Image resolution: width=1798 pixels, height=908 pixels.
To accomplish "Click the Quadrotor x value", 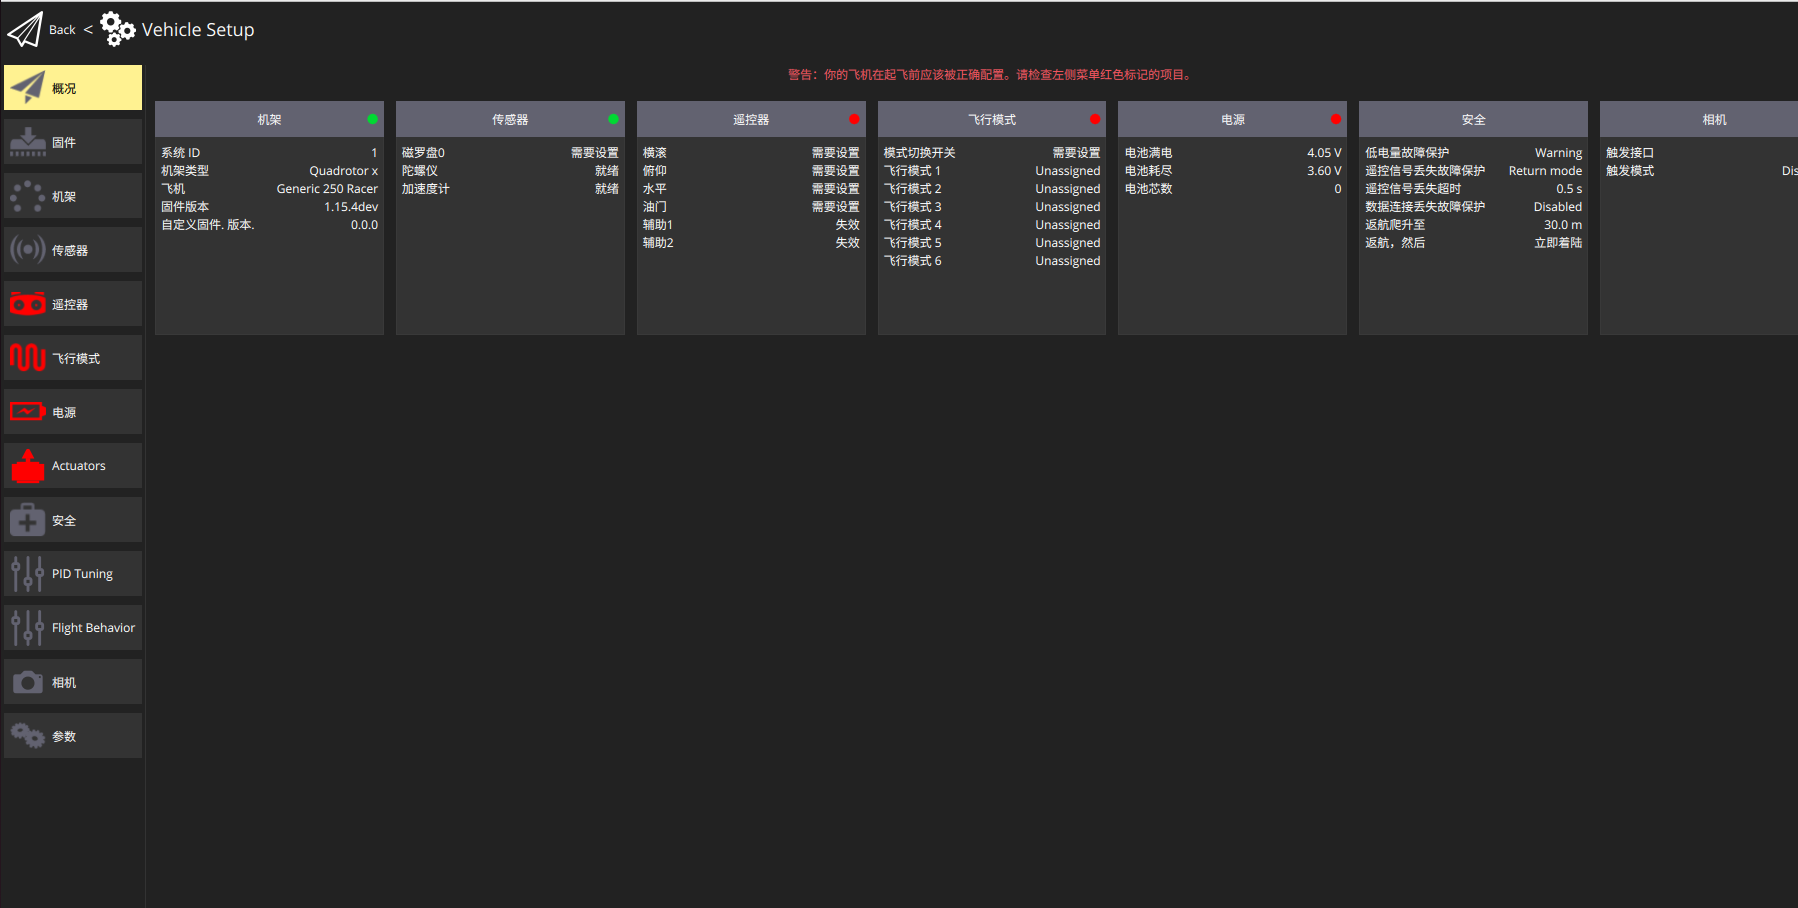I will [x=343, y=171].
